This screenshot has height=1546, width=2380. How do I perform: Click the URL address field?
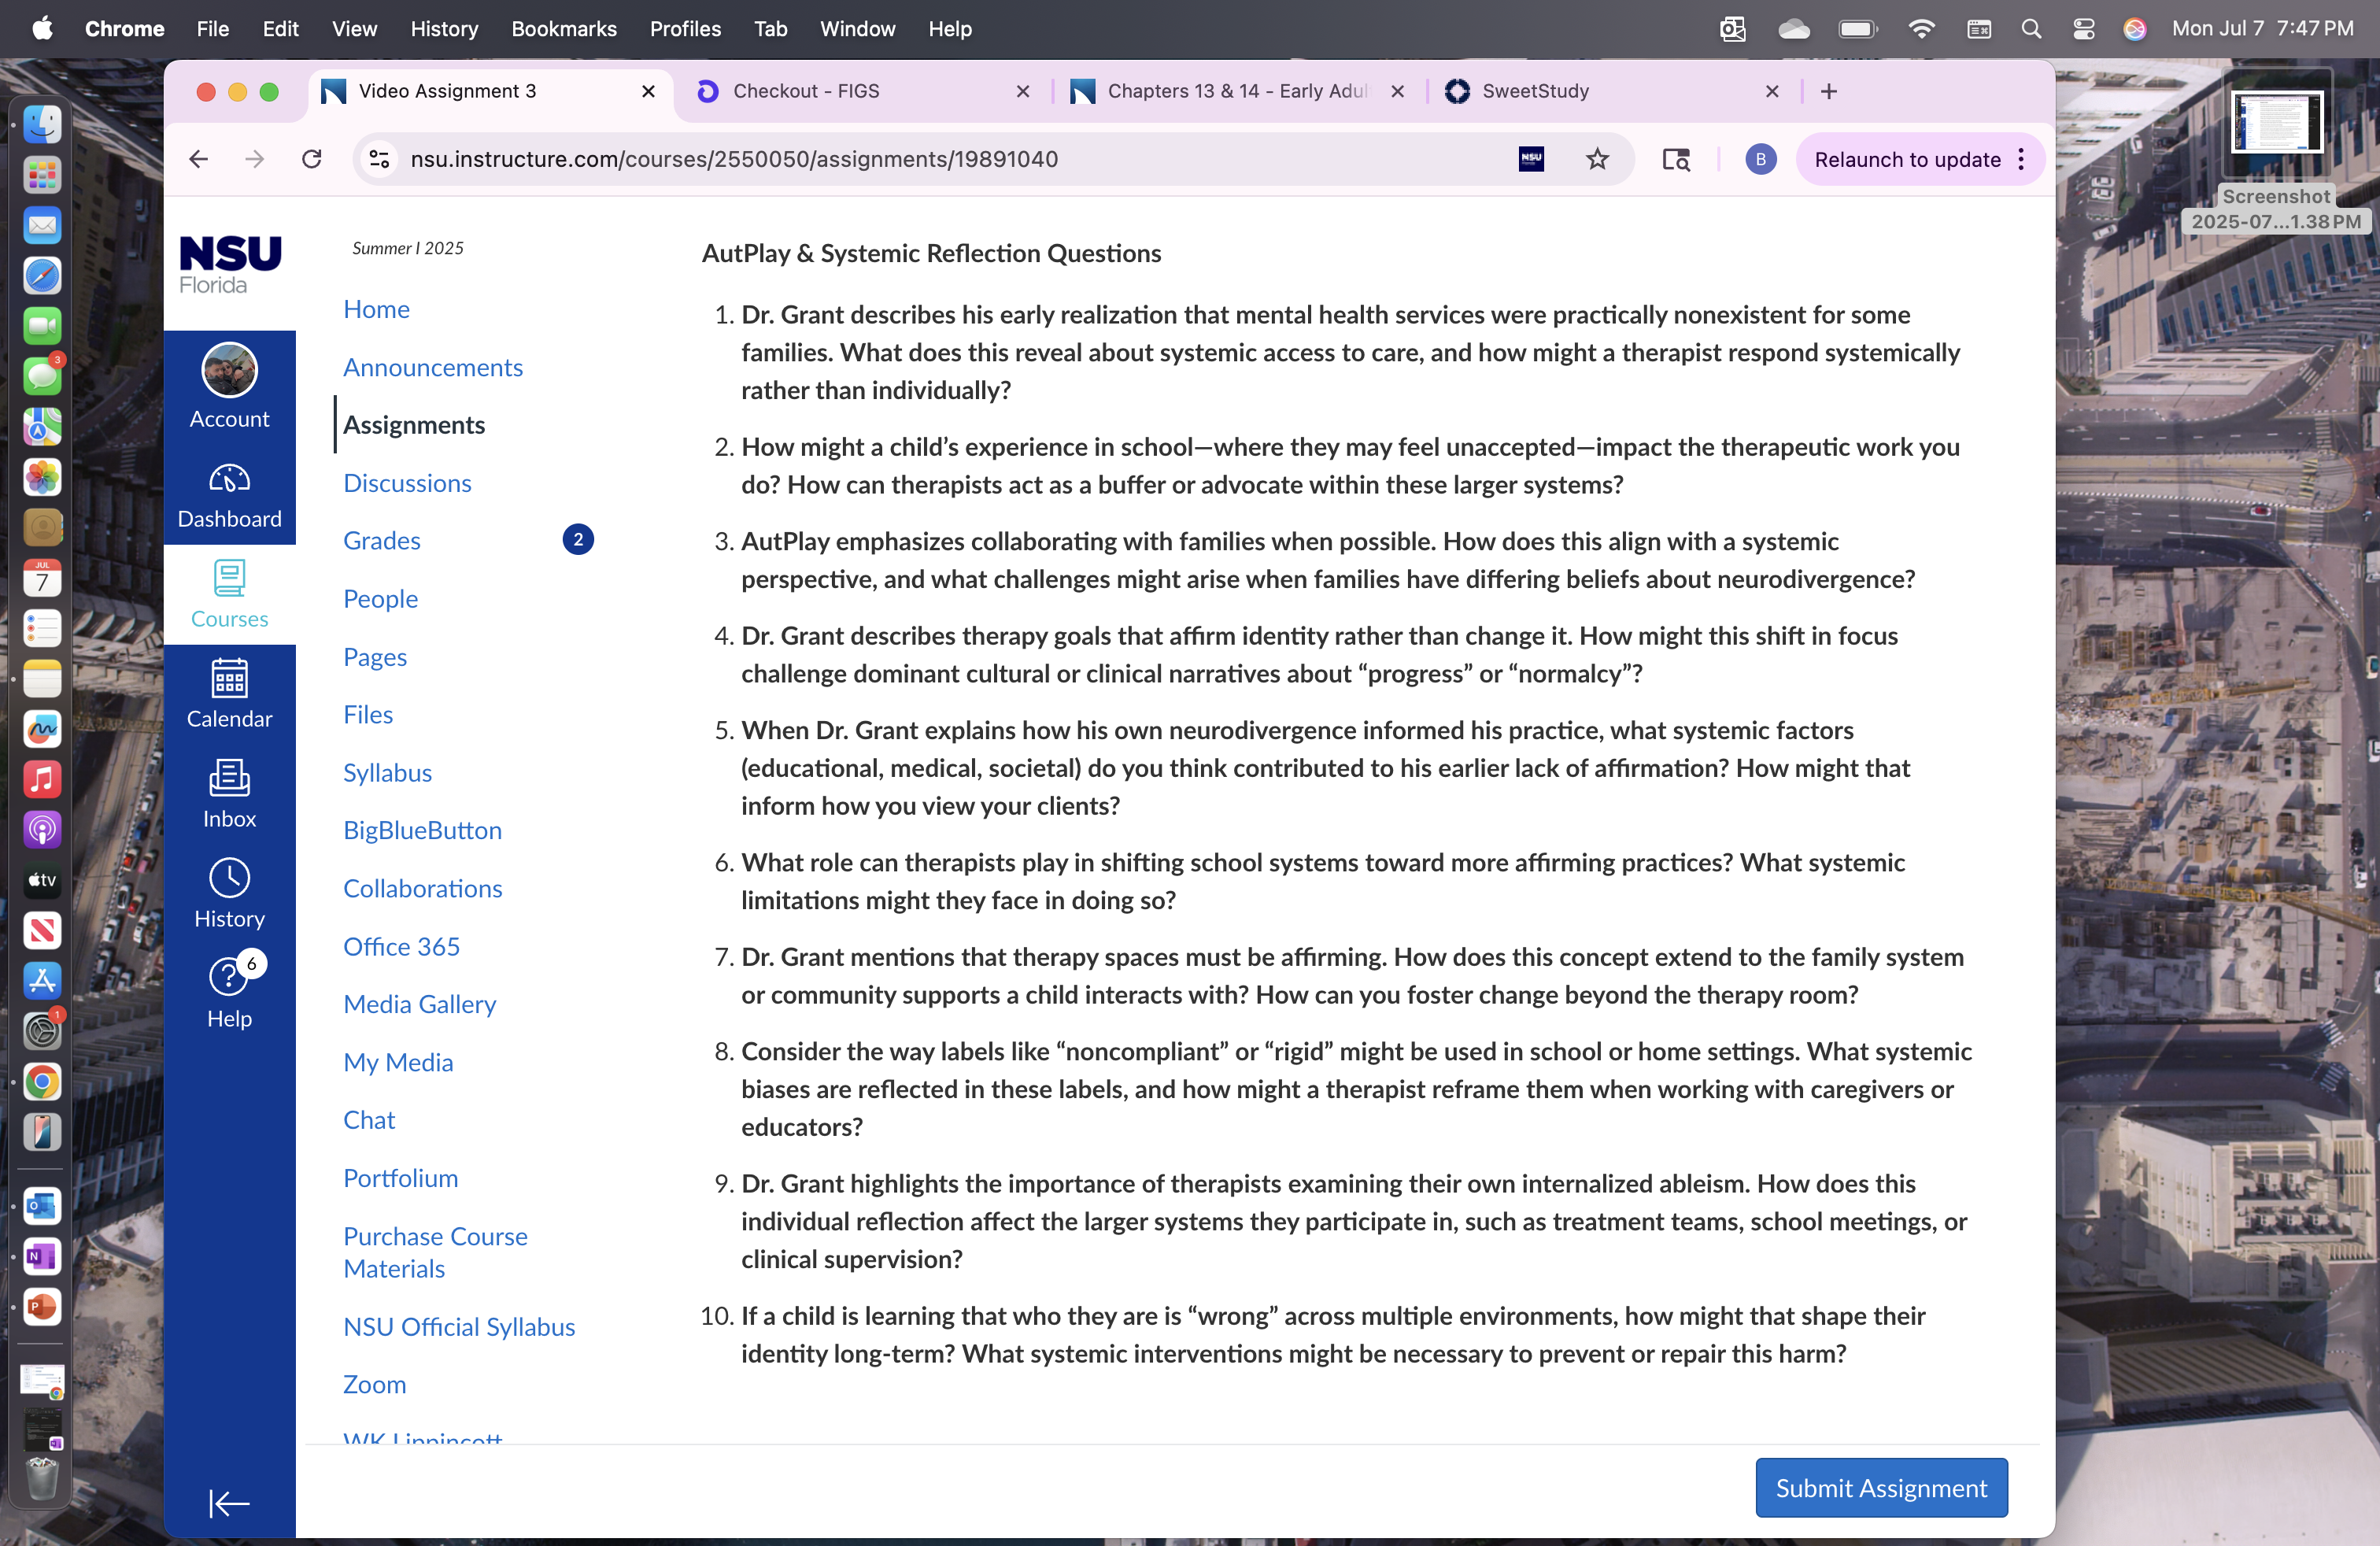[949, 159]
